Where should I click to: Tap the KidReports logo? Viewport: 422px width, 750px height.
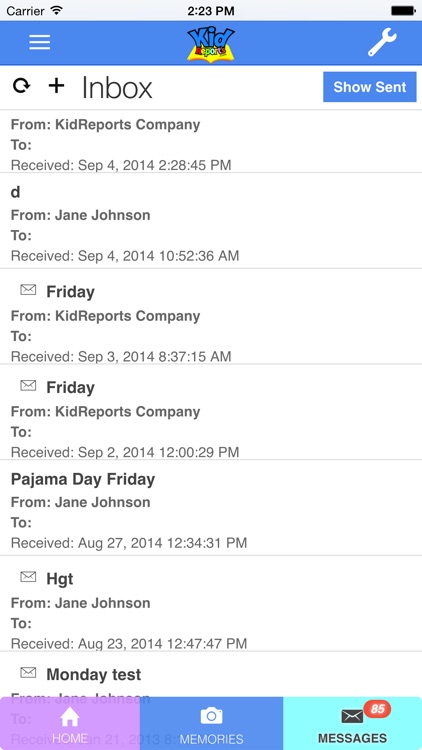[211, 44]
